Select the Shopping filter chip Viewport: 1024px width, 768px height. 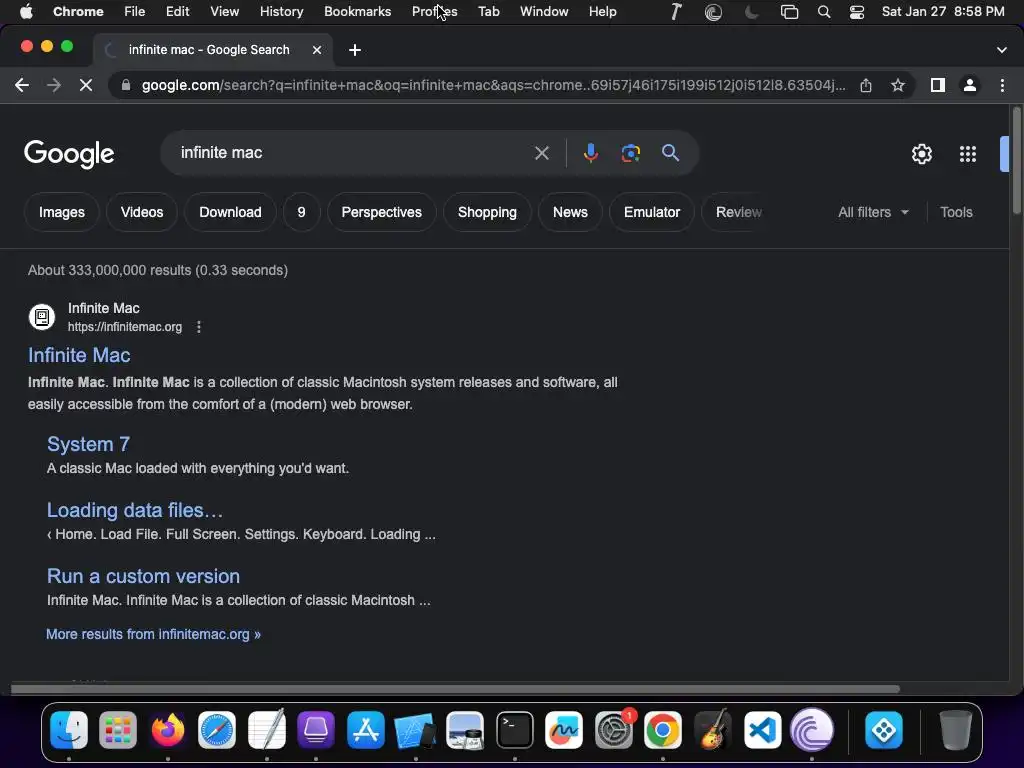pyautogui.click(x=487, y=212)
